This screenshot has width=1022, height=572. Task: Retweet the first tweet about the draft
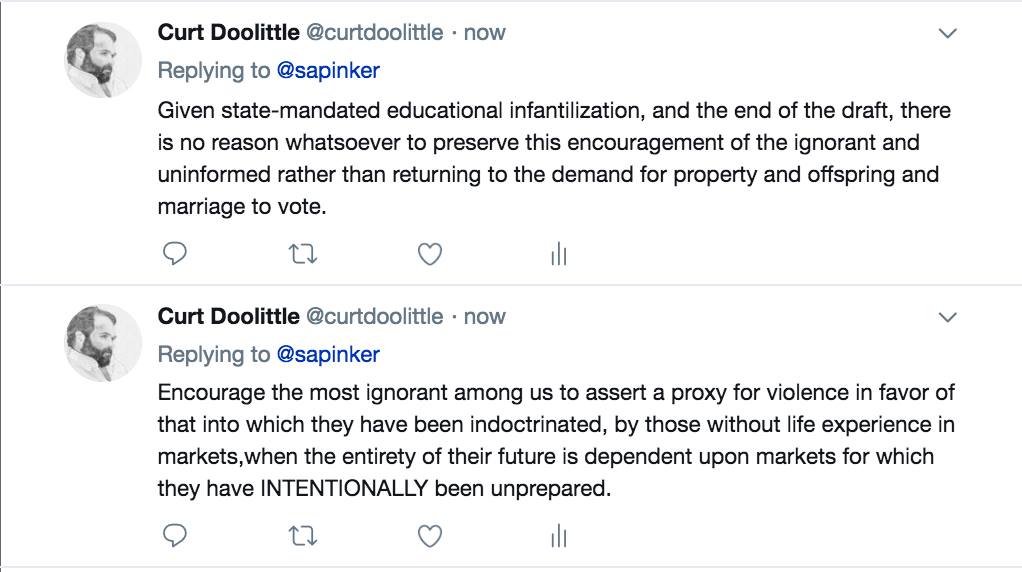(x=302, y=254)
